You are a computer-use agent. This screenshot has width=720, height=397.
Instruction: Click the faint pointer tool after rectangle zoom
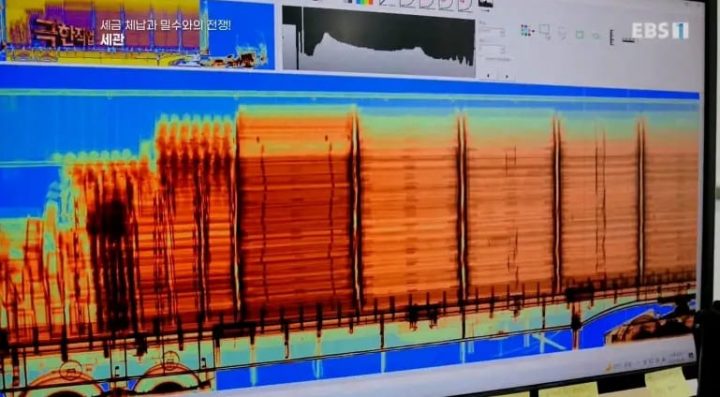click(562, 33)
